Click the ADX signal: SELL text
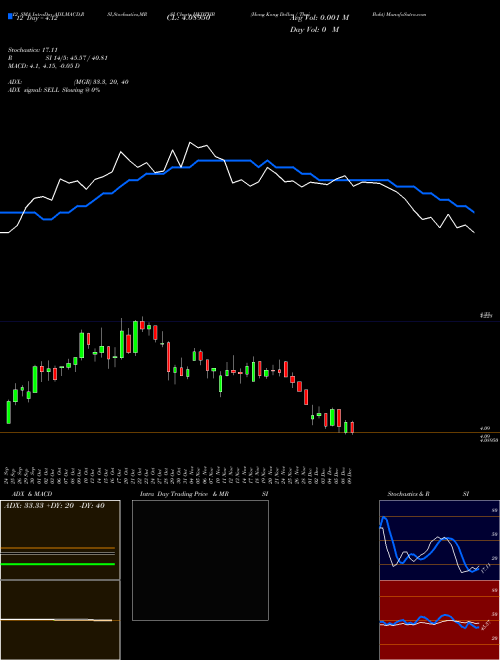The width and height of the screenshot is (500, 660). click(x=54, y=90)
